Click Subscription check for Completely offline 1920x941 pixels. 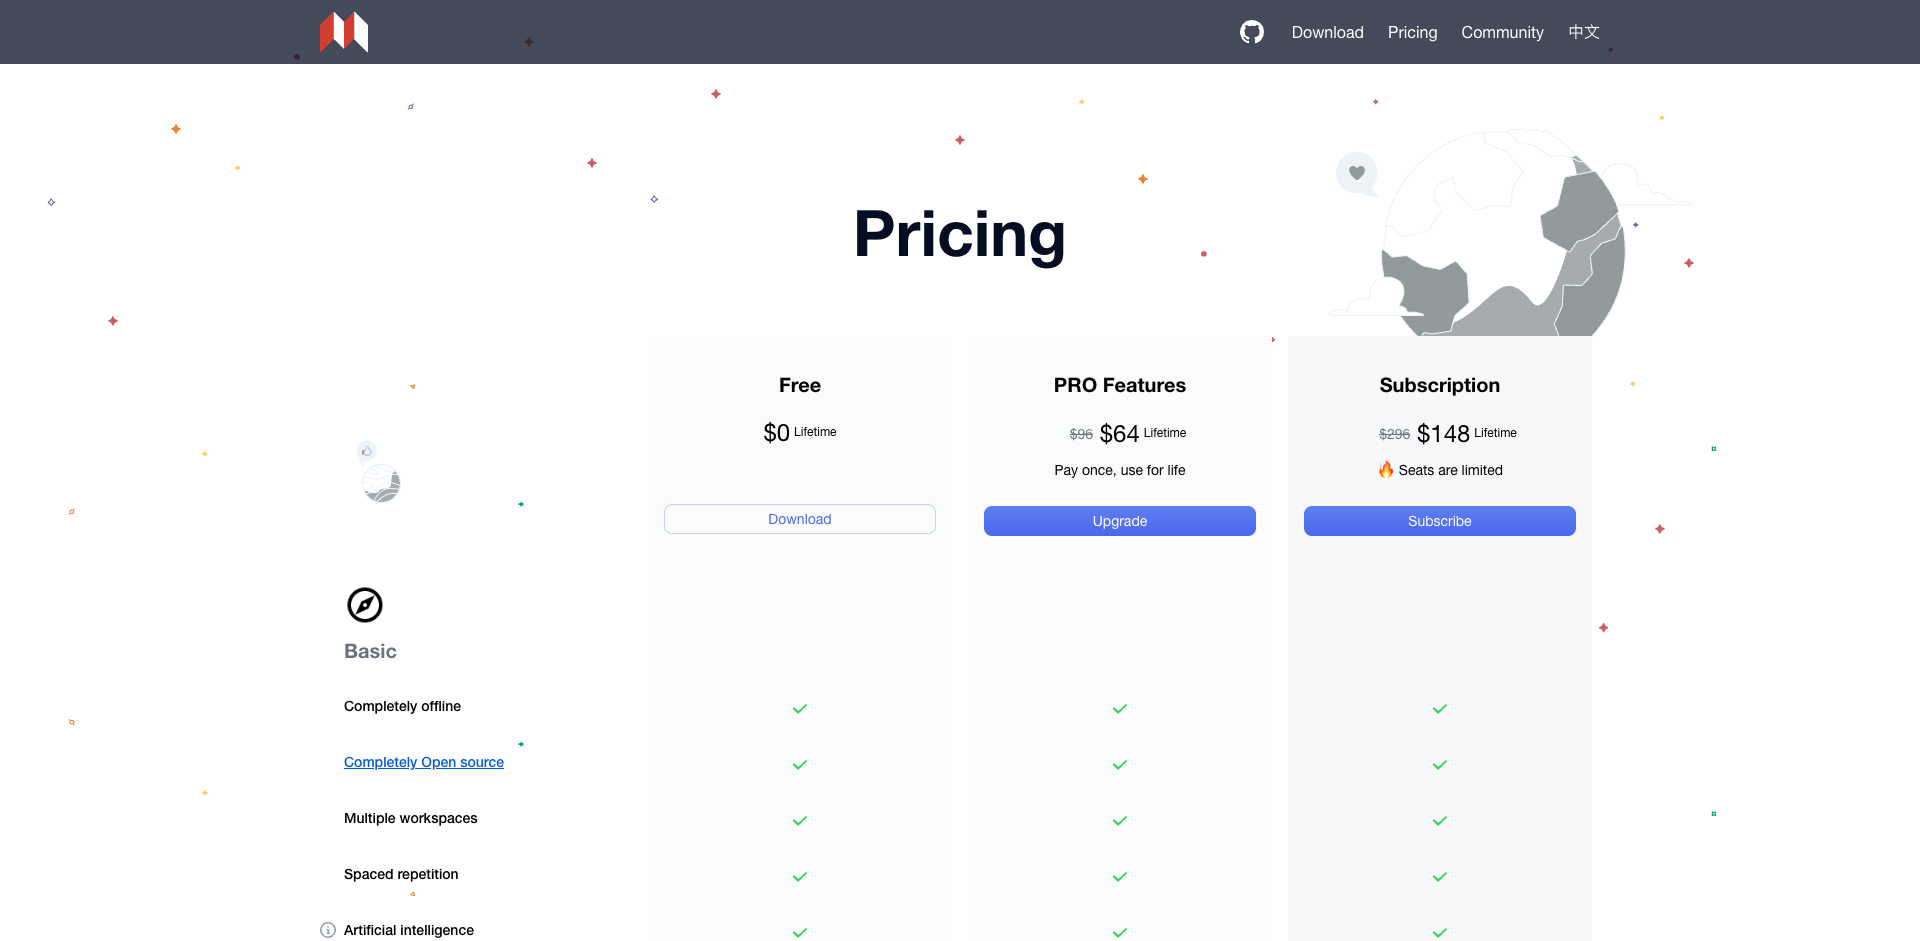coord(1440,709)
